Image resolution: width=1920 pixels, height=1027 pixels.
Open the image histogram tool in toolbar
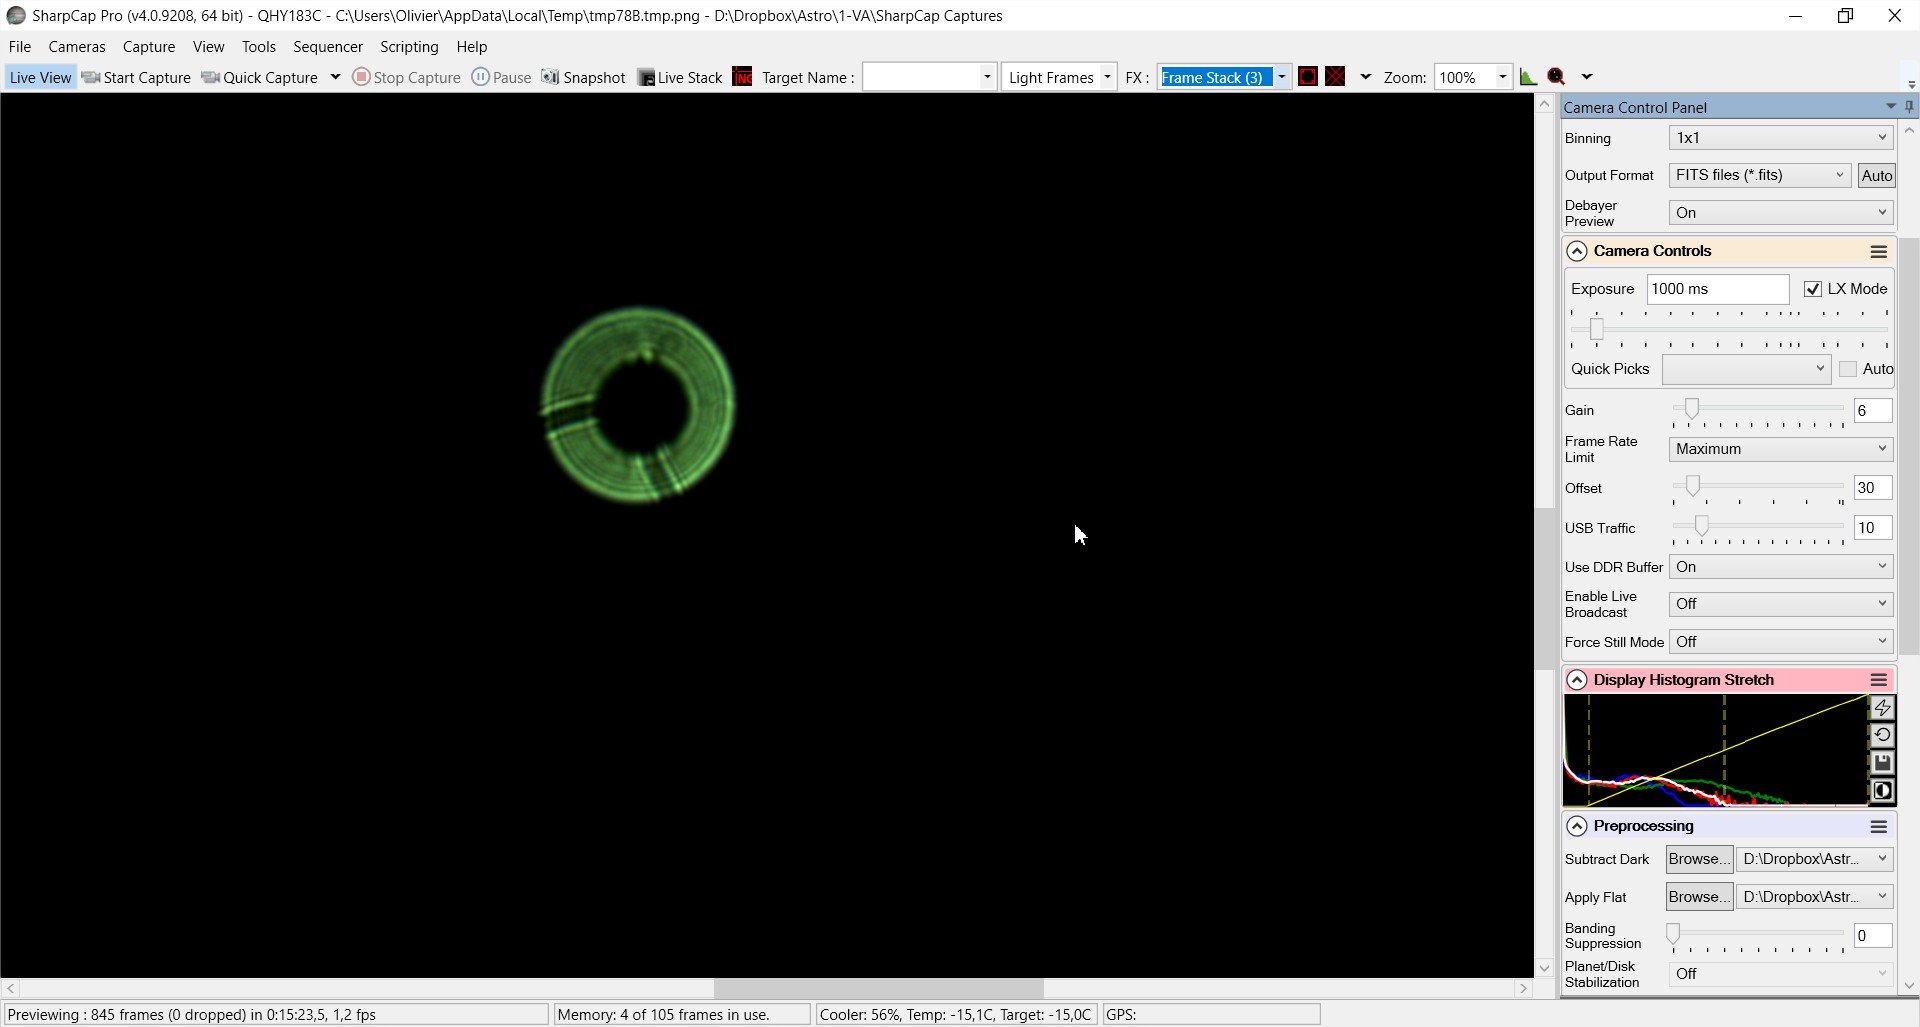coord(1528,77)
